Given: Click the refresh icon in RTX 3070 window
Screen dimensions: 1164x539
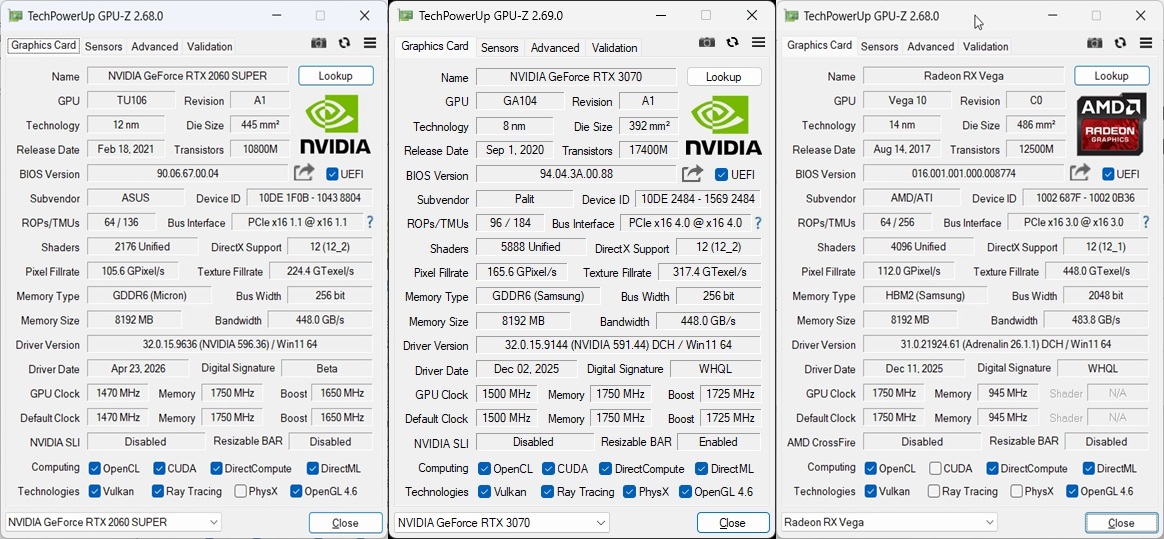Looking at the screenshot, I should point(732,43).
